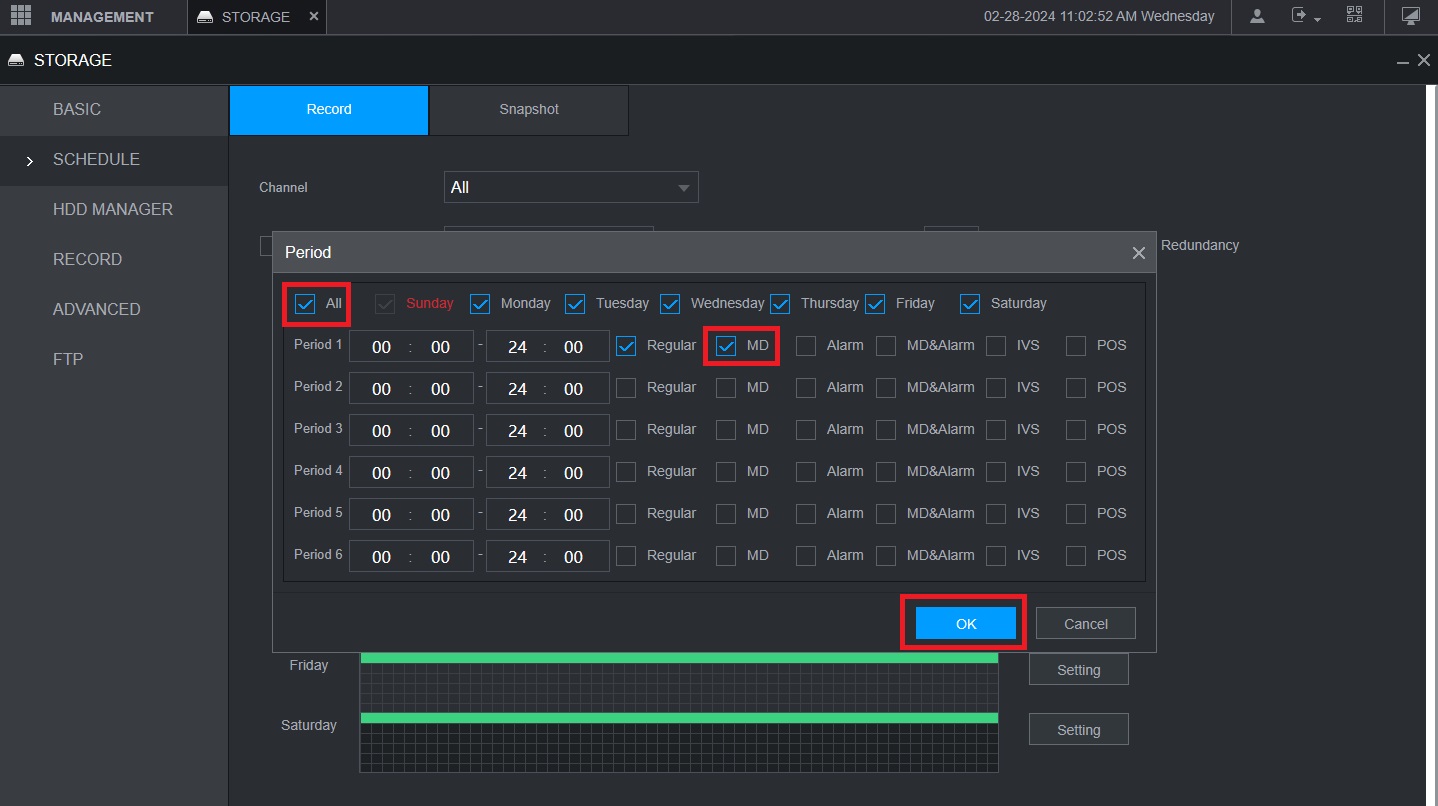Click the Friday green schedule bar

tap(679, 658)
